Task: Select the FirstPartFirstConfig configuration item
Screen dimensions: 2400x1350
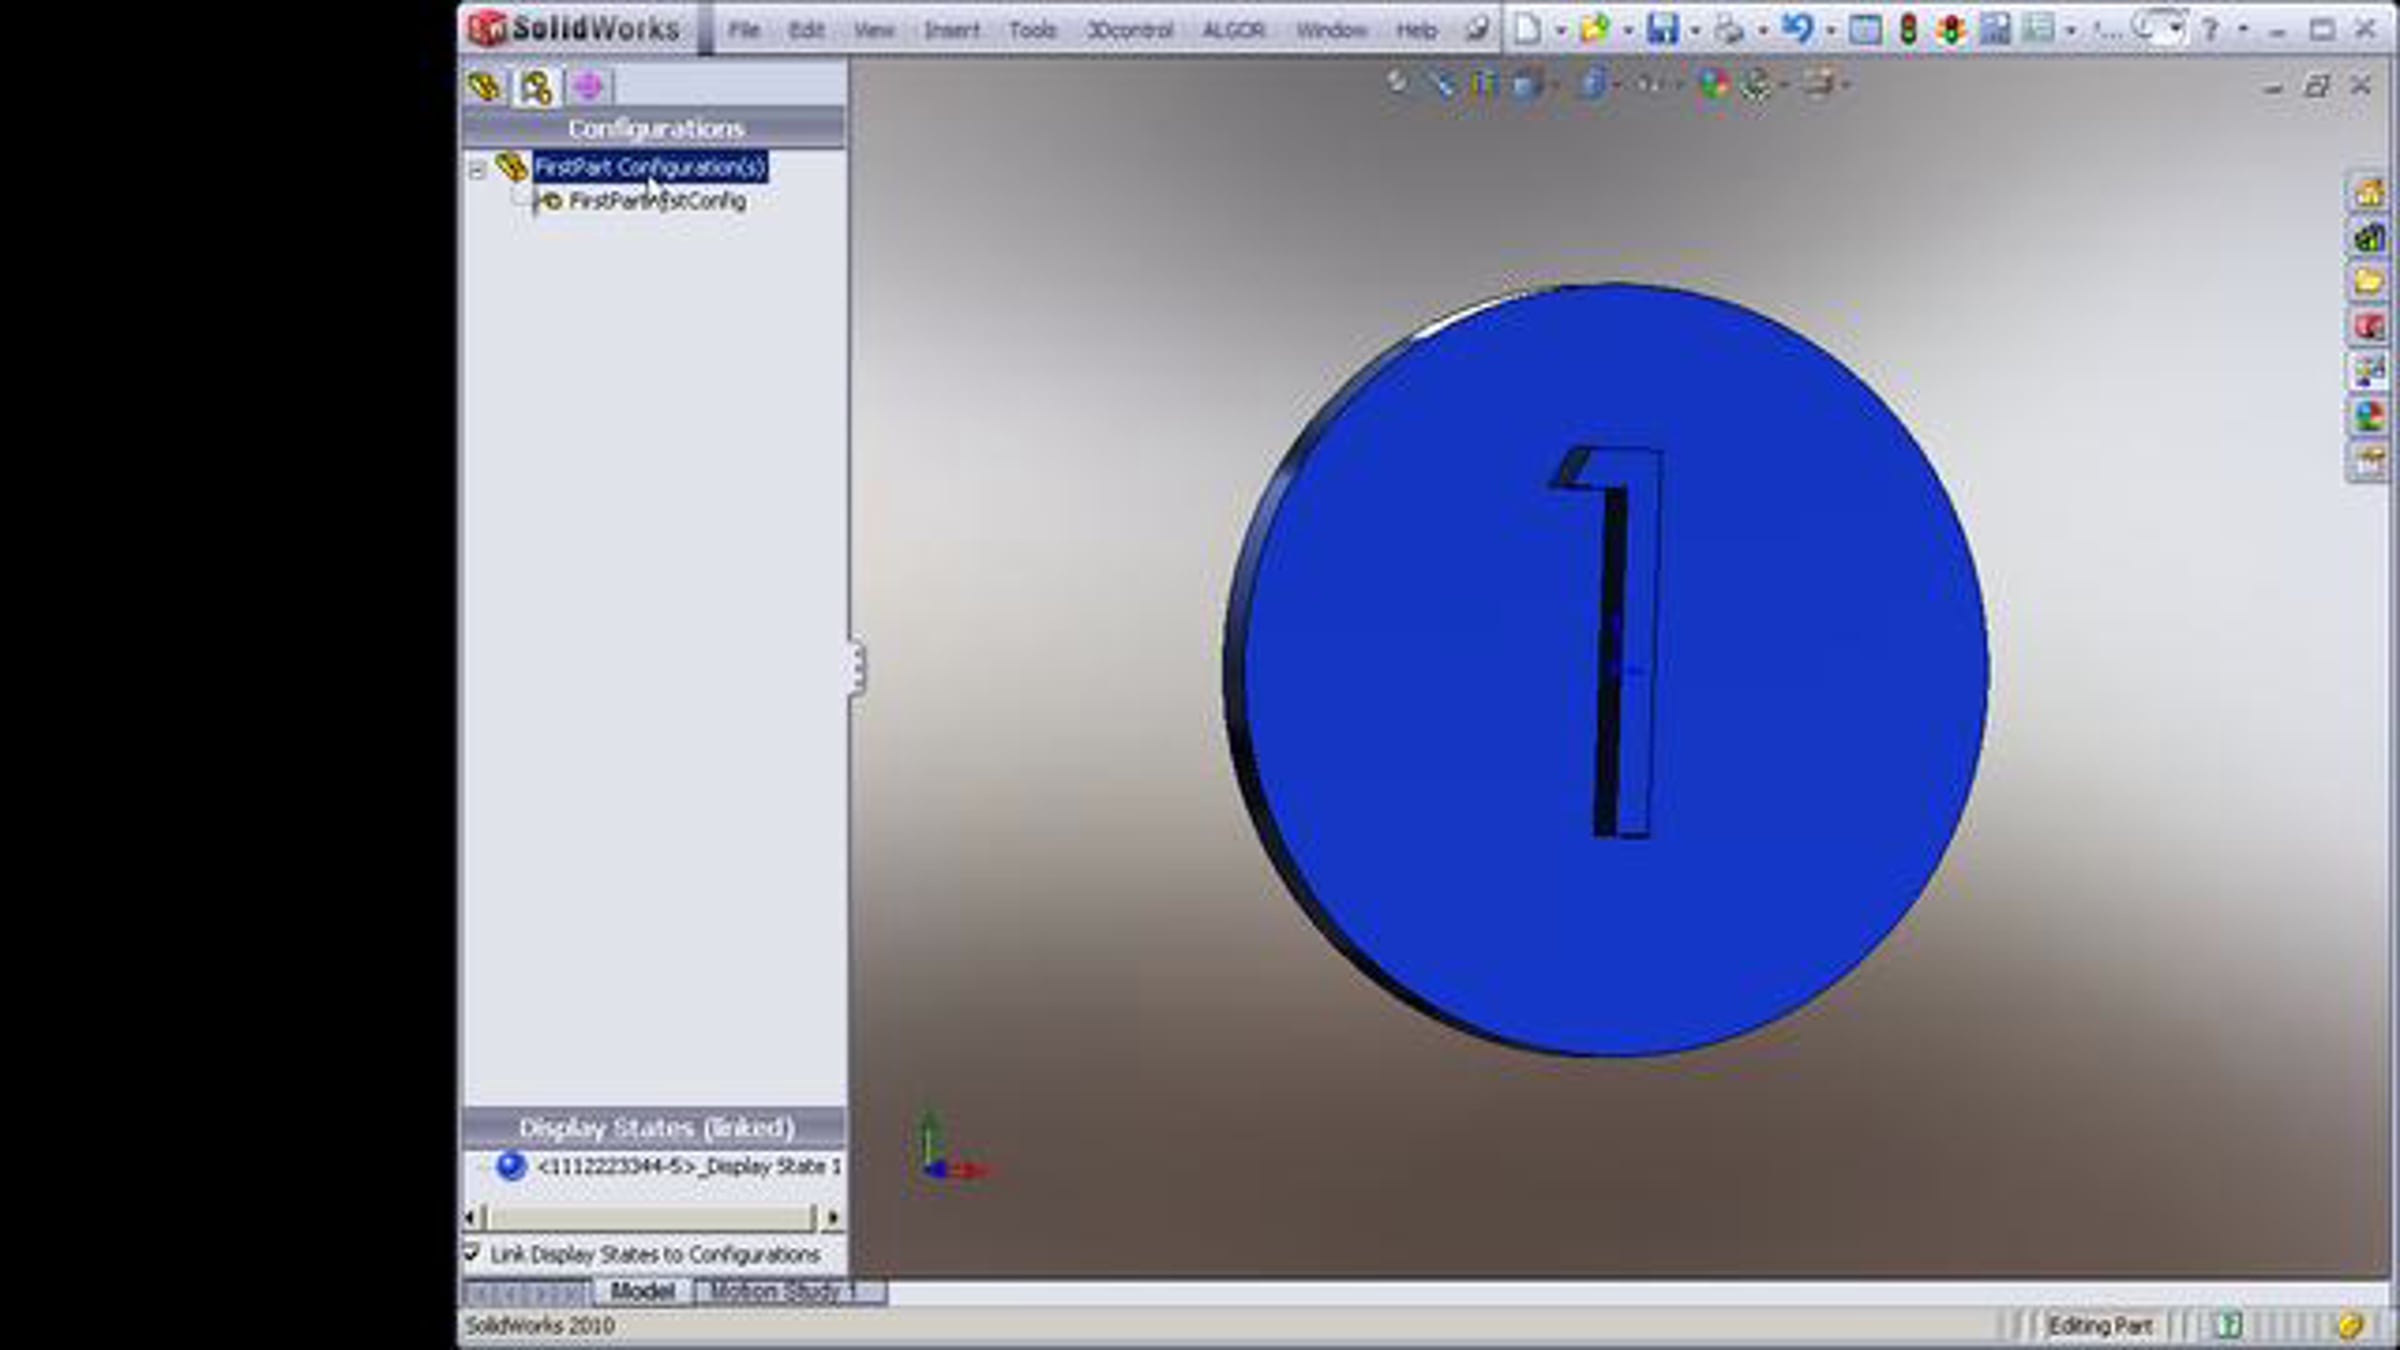Action: click(657, 201)
